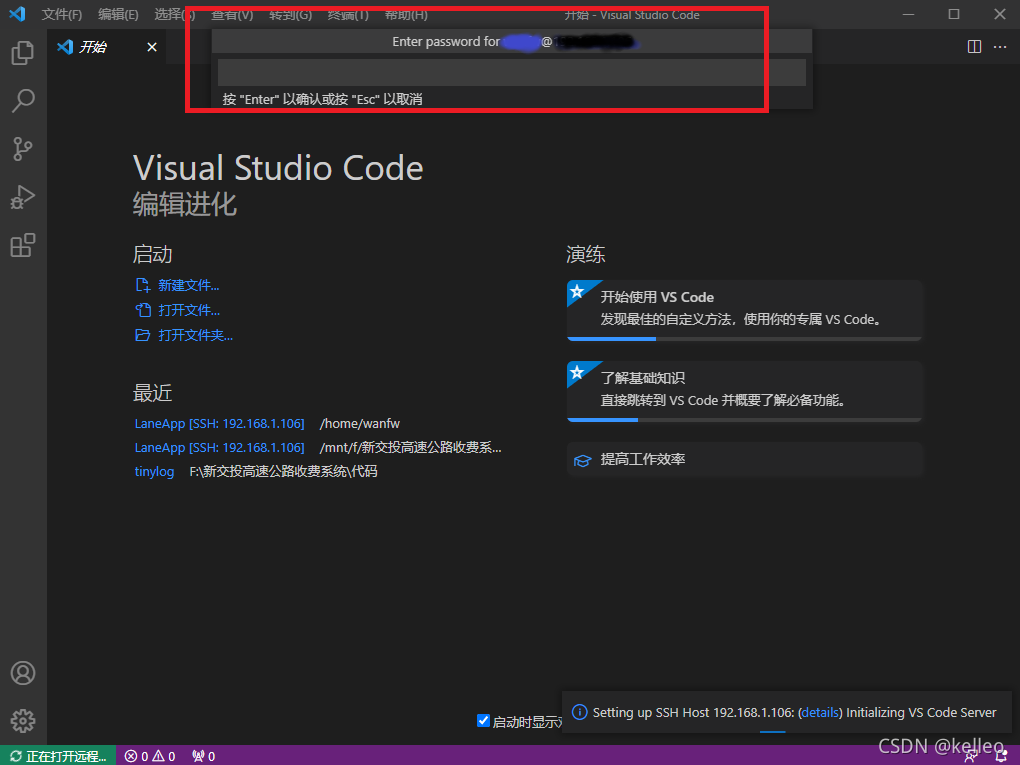
Task: Click progress bar under 了解基础知识
Action: coord(744,420)
